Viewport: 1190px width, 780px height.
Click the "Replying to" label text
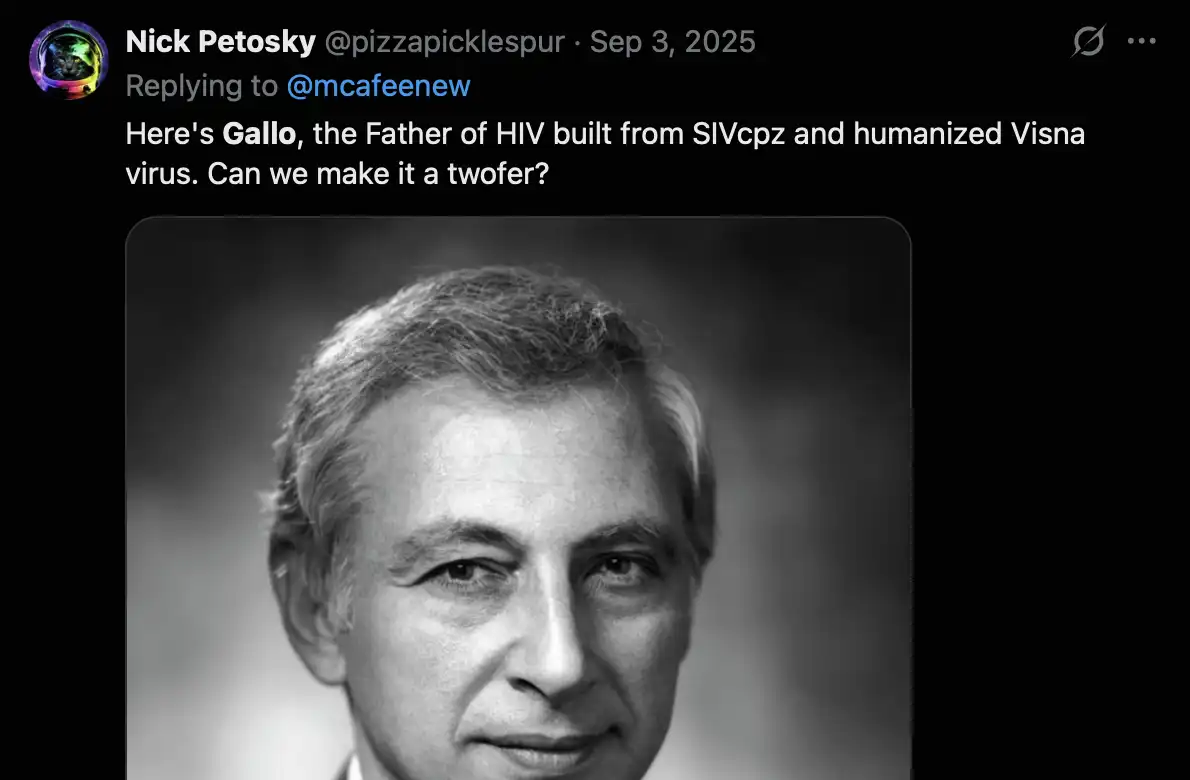click(201, 86)
